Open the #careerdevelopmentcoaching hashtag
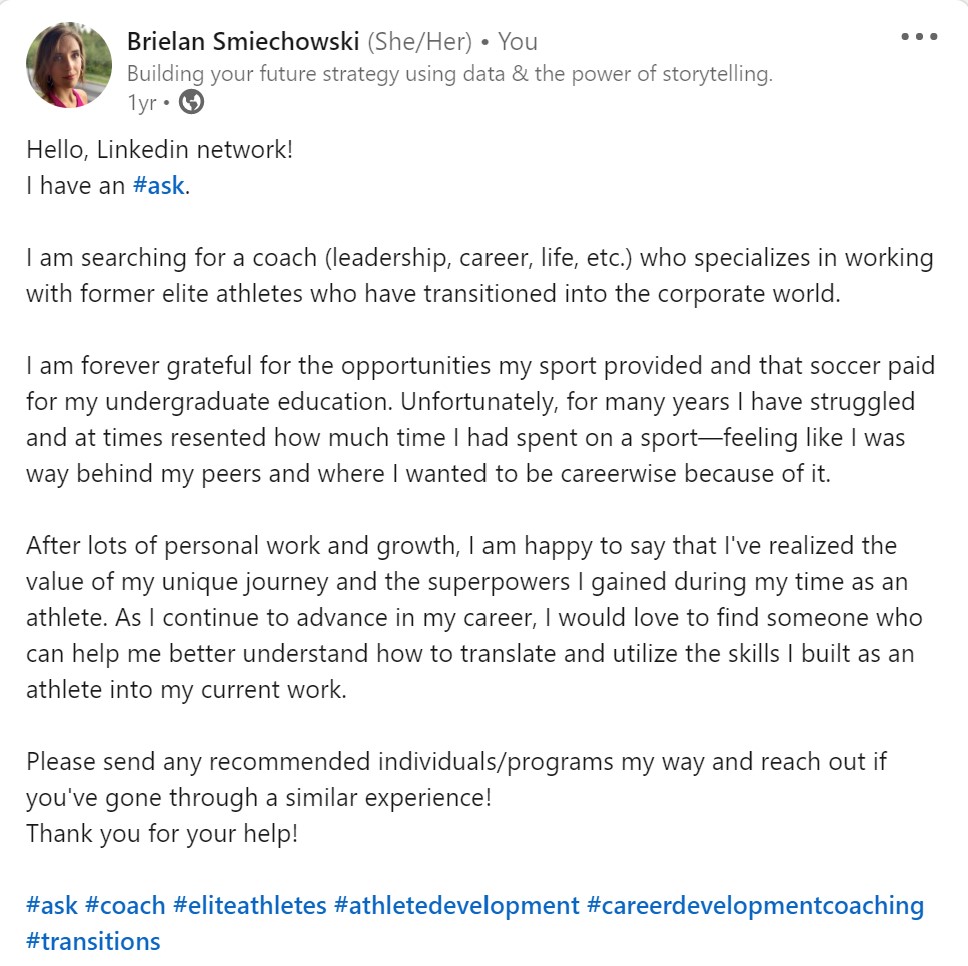 click(755, 906)
